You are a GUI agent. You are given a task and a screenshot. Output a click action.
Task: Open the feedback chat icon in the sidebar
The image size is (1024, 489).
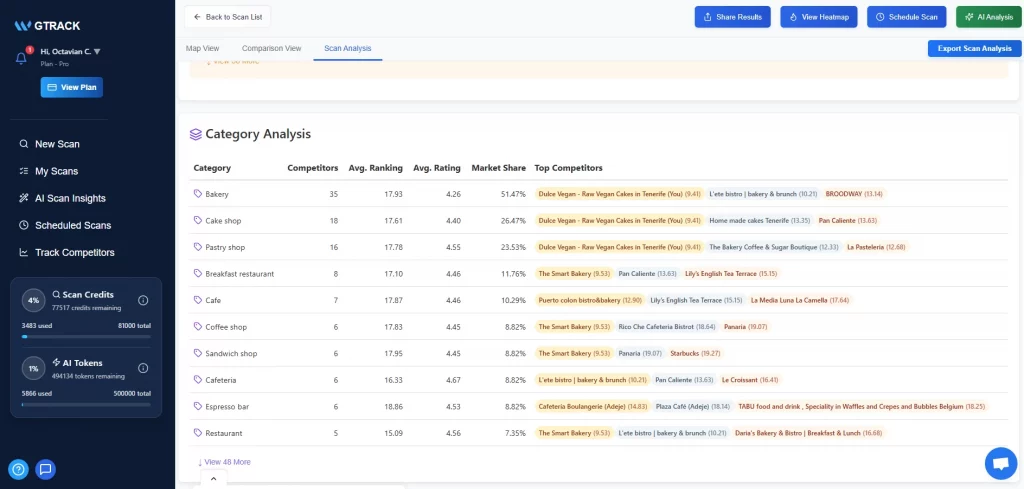tap(45, 469)
